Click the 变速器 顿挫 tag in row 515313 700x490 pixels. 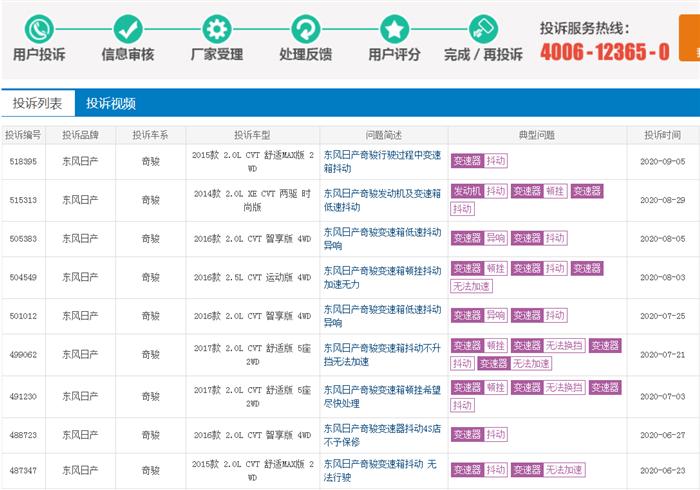[x=539, y=191]
